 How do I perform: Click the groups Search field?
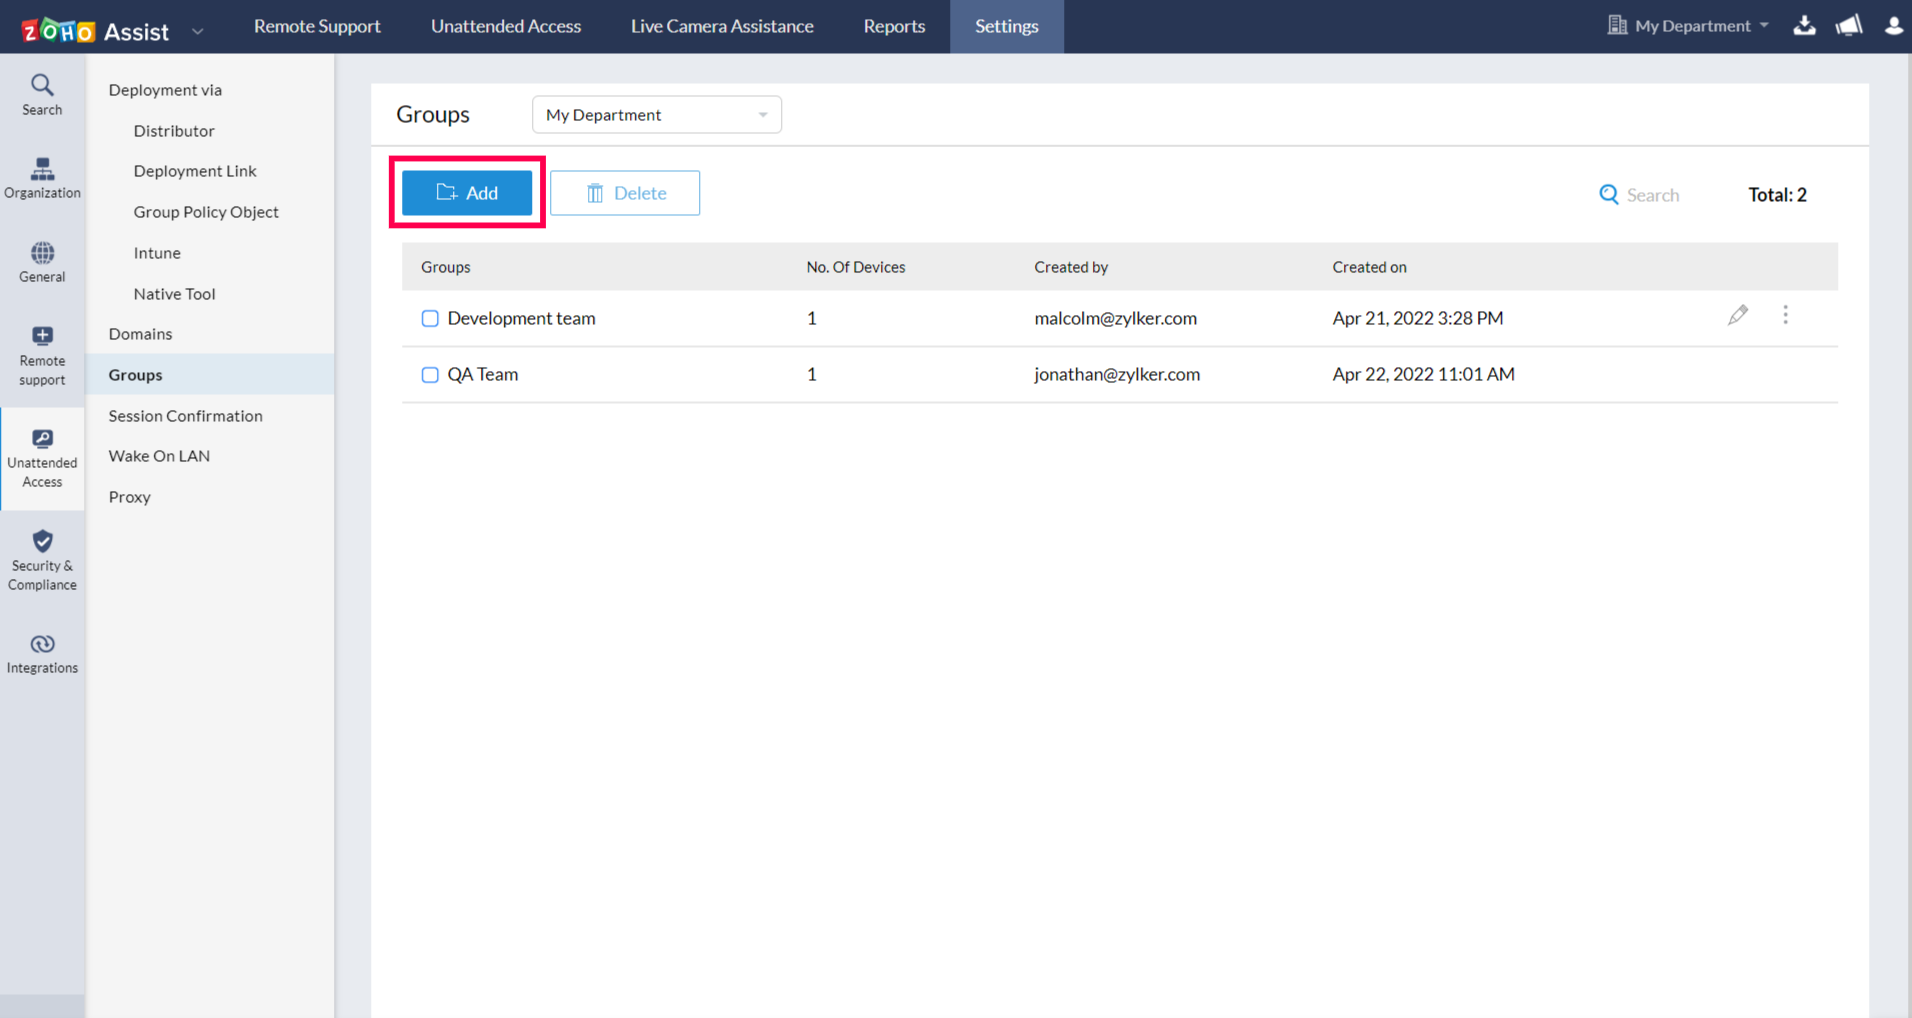pos(1651,195)
